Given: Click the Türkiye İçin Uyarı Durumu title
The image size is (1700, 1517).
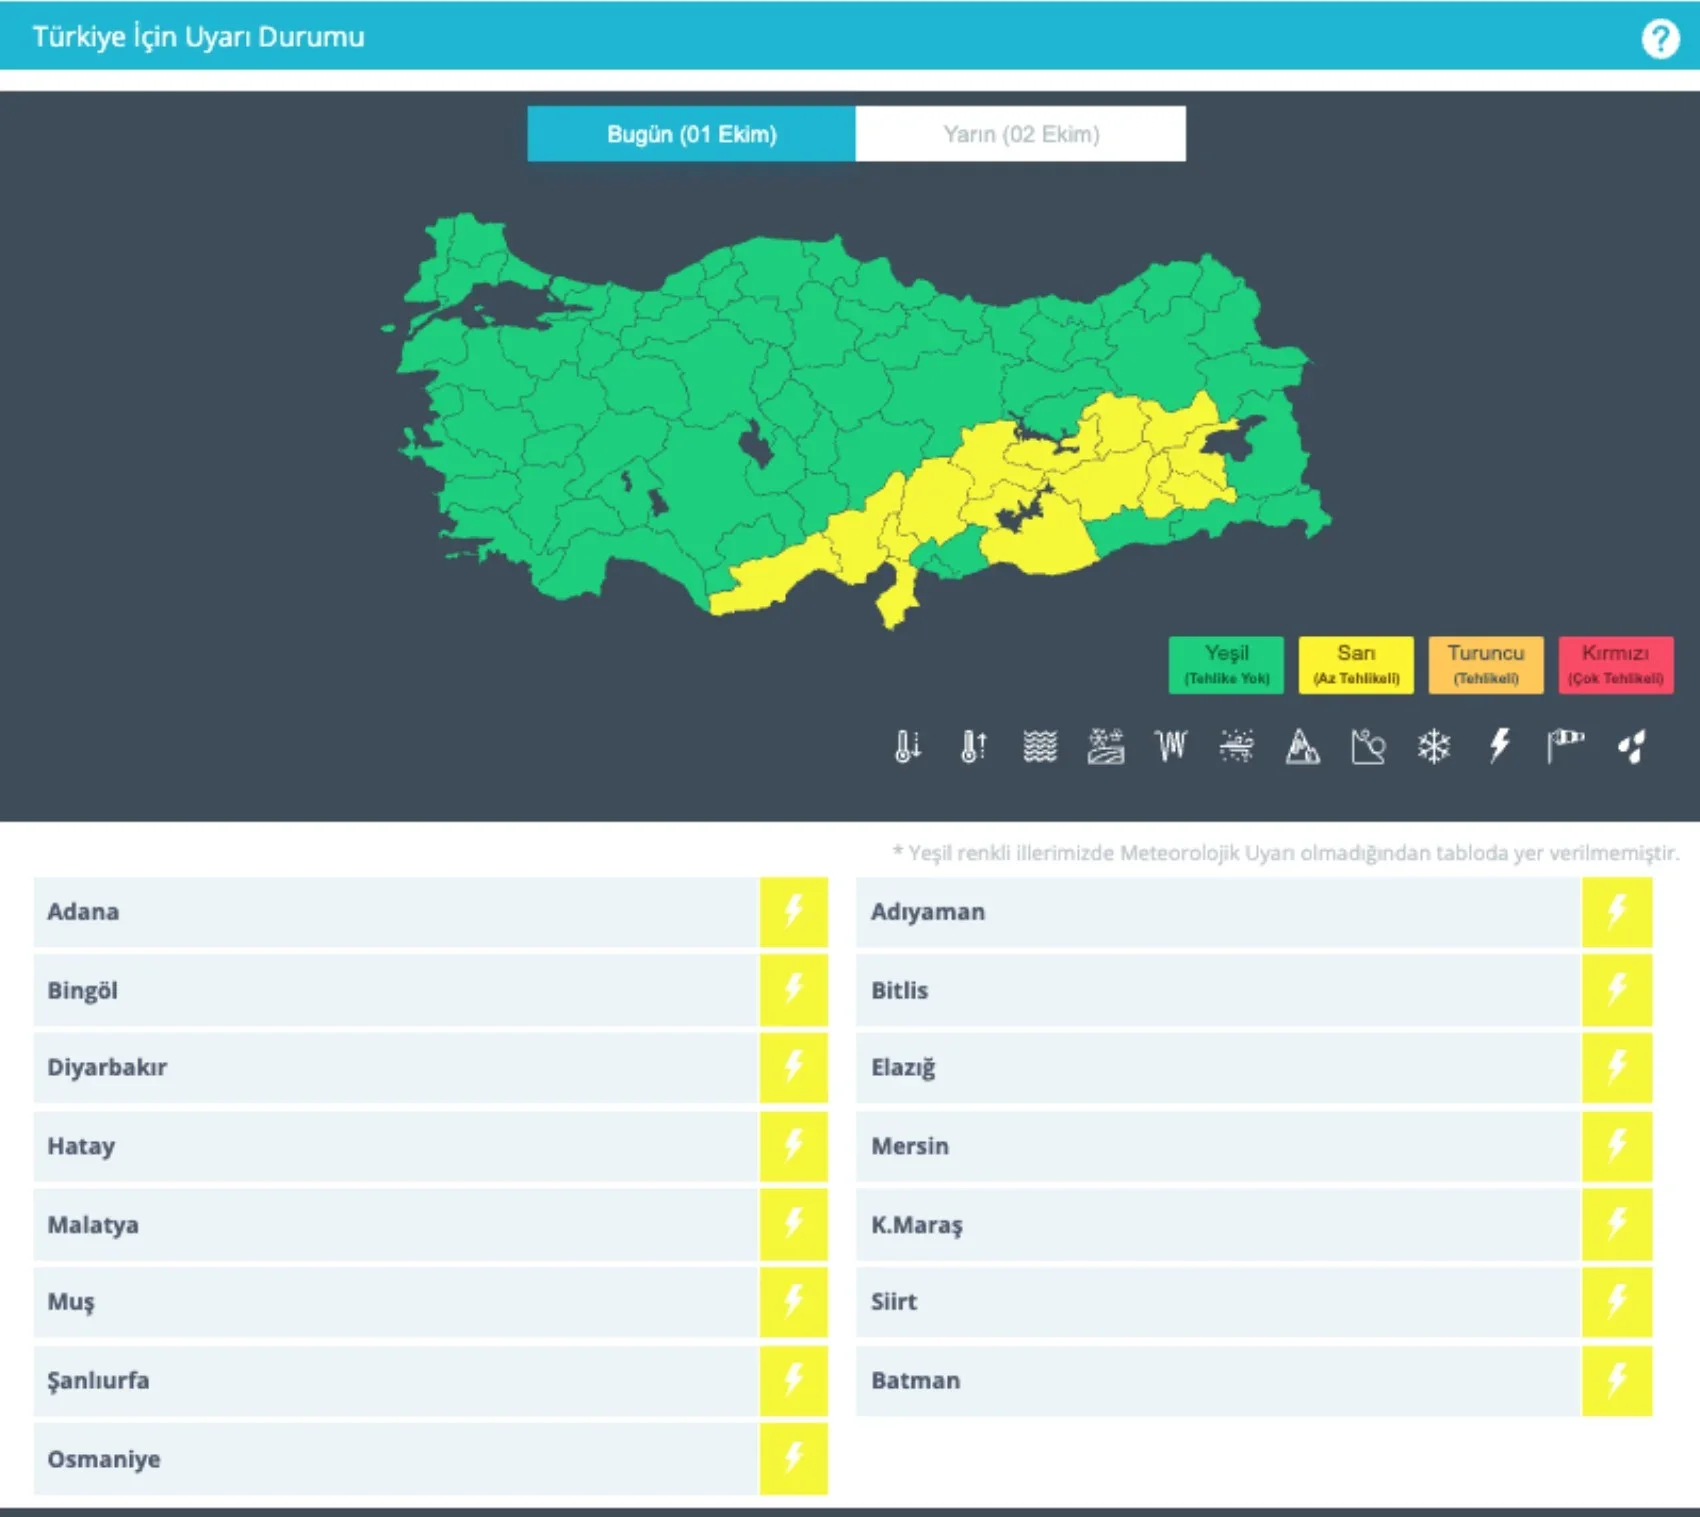Looking at the screenshot, I should [x=198, y=37].
